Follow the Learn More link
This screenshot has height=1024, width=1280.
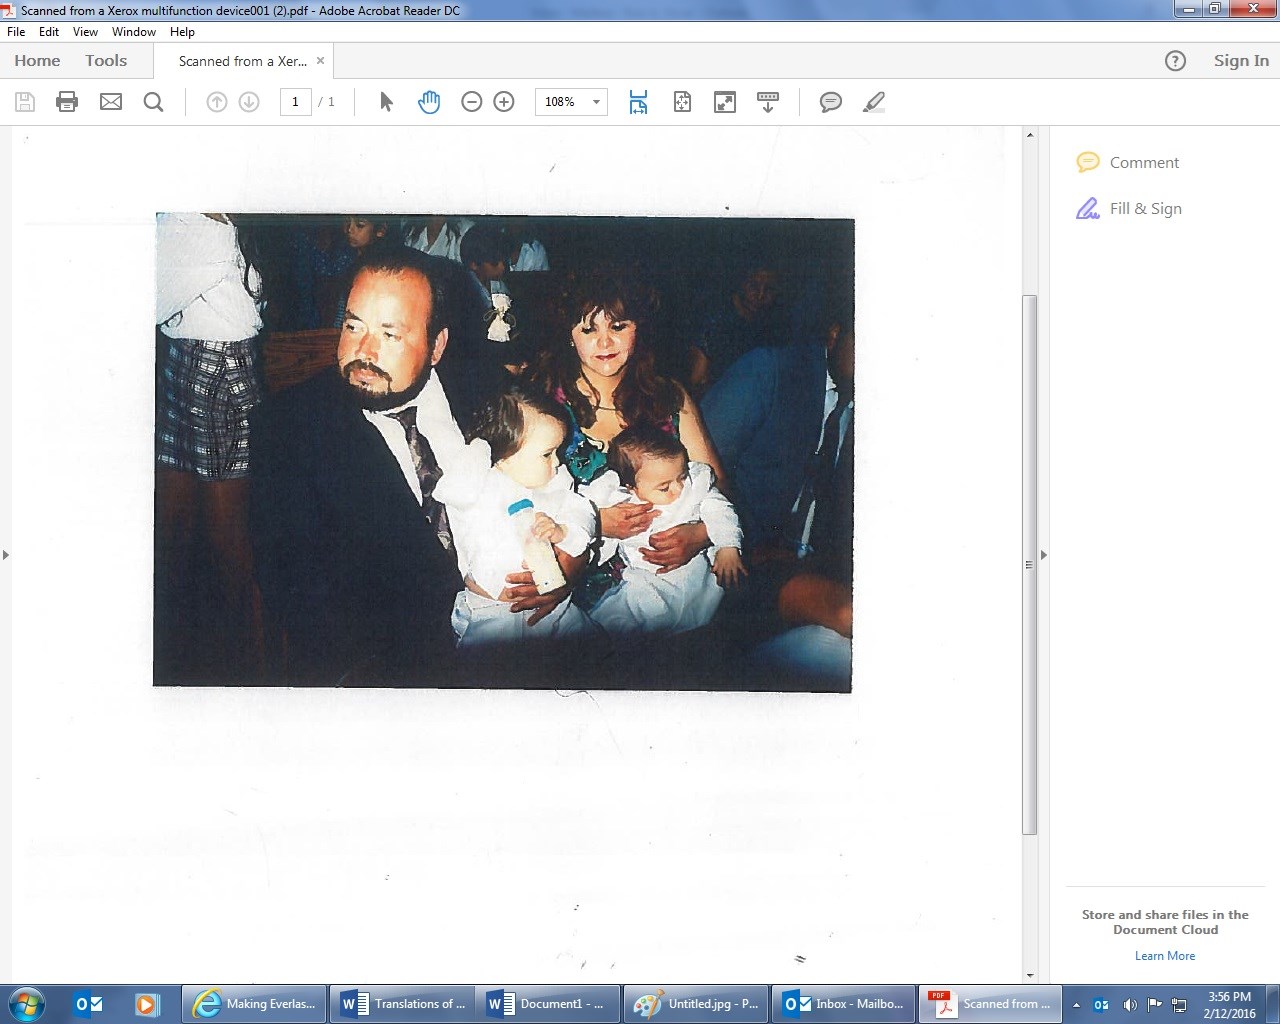[x=1165, y=956]
